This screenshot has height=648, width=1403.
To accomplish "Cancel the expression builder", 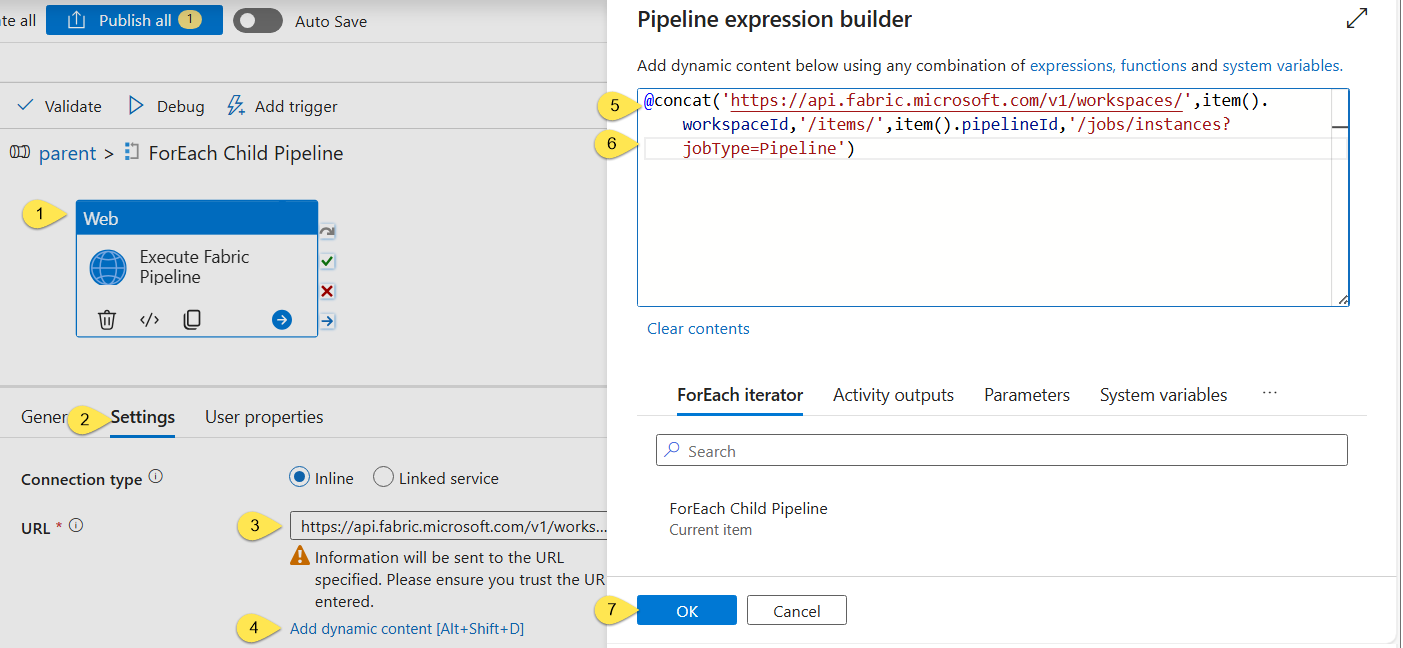I will tap(797, 610).
